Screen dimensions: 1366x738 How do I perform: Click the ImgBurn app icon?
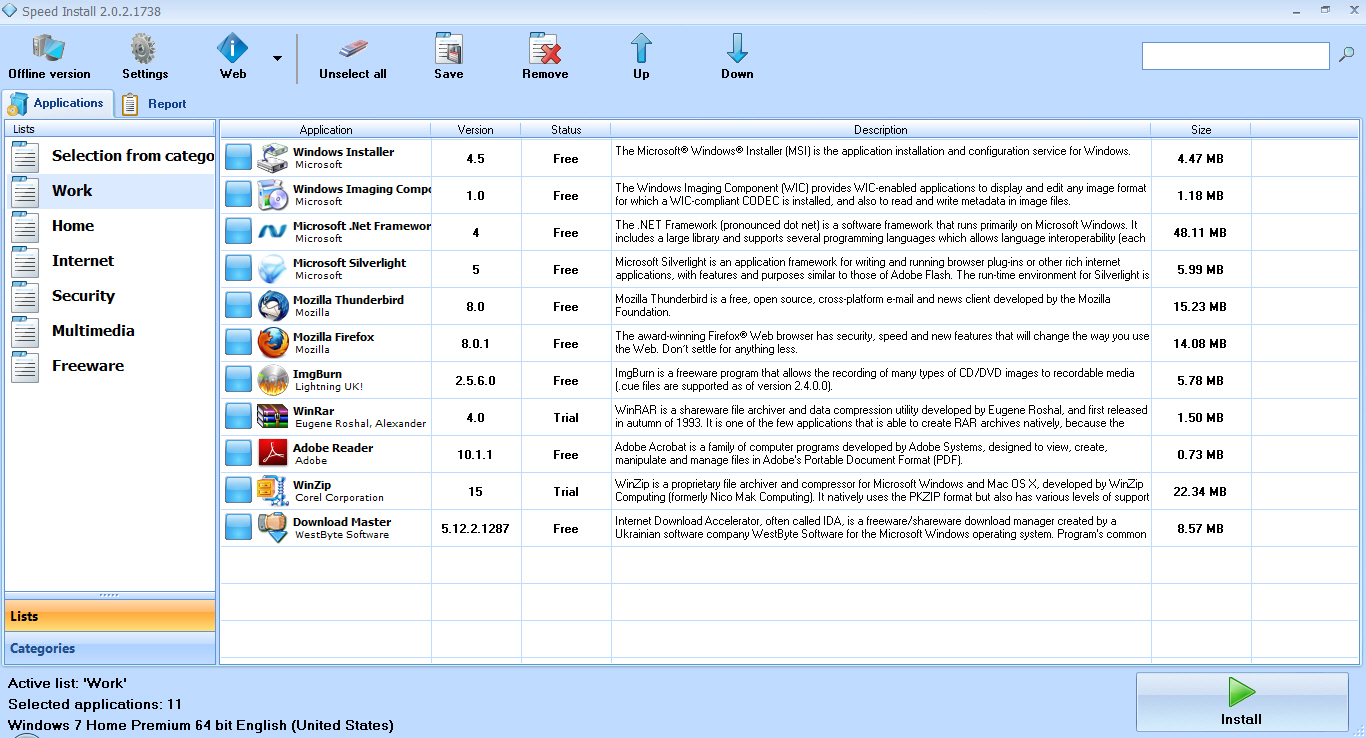273,380
